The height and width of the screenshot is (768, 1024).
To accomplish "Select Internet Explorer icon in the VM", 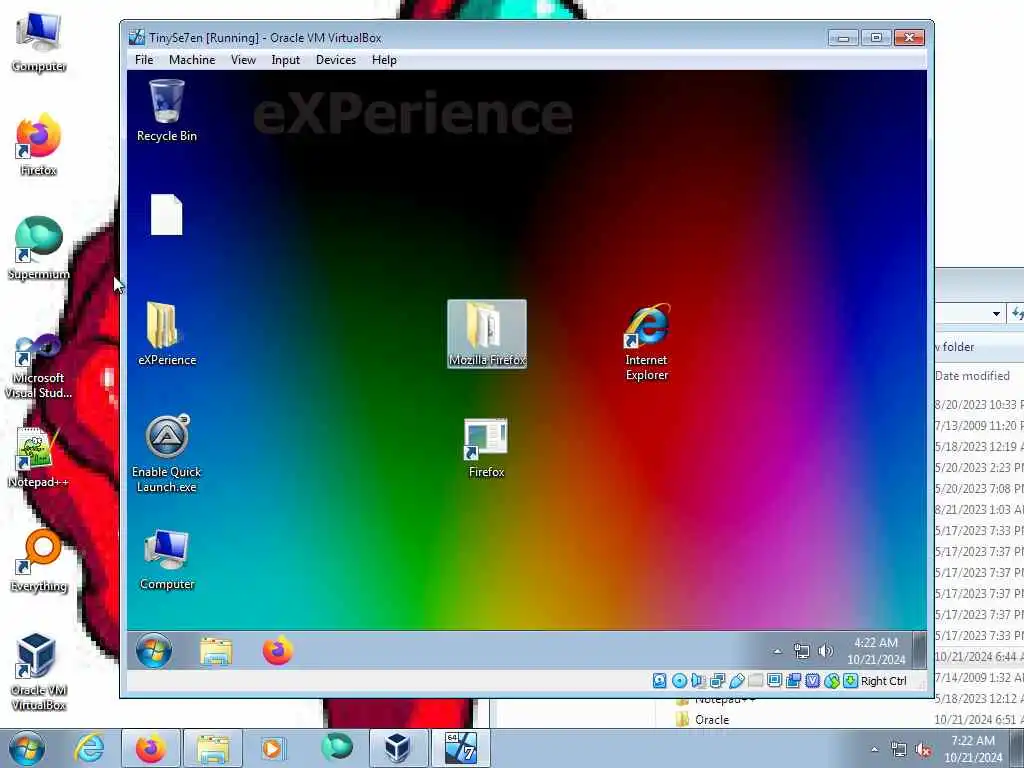I will click(647, 342).
